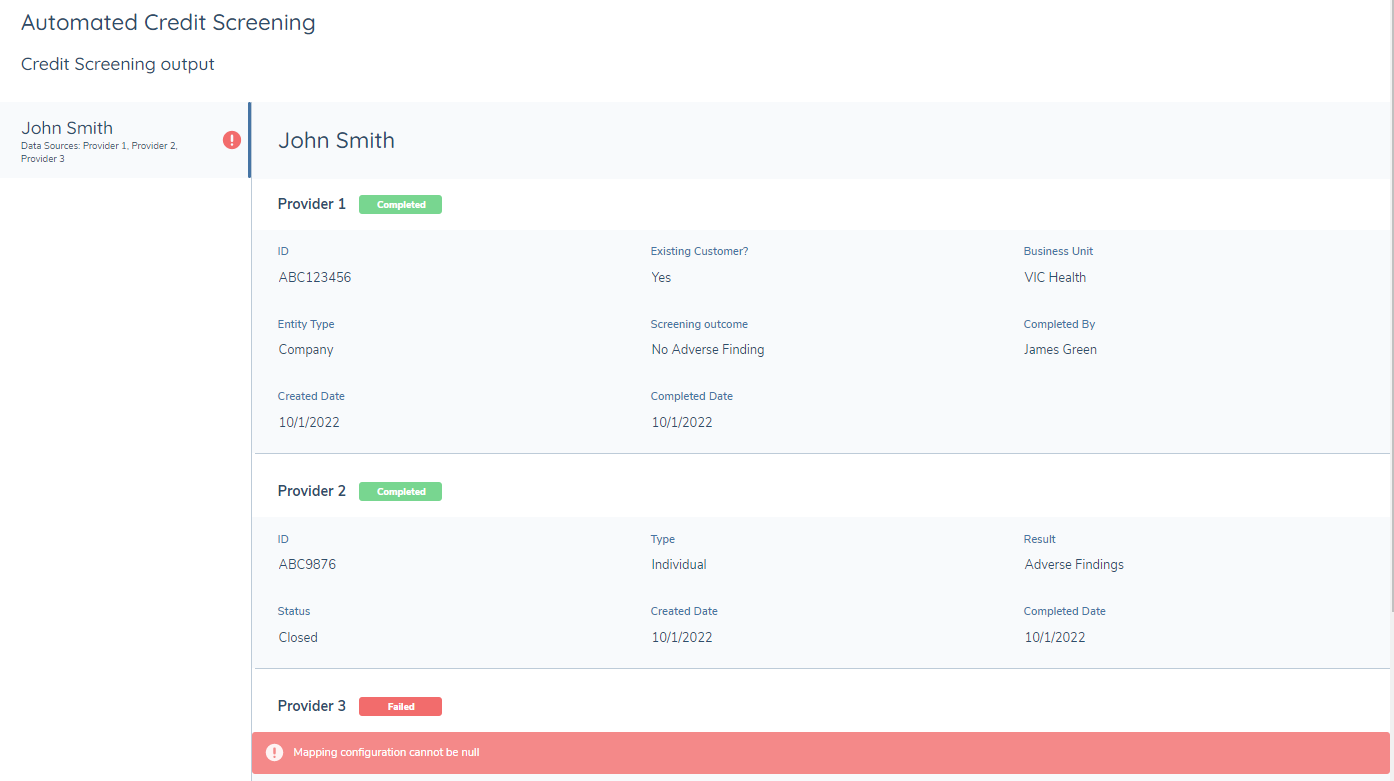Click the red error icon beside John Smith
The height and width of the screenshot is (781, 1394).
232,141
